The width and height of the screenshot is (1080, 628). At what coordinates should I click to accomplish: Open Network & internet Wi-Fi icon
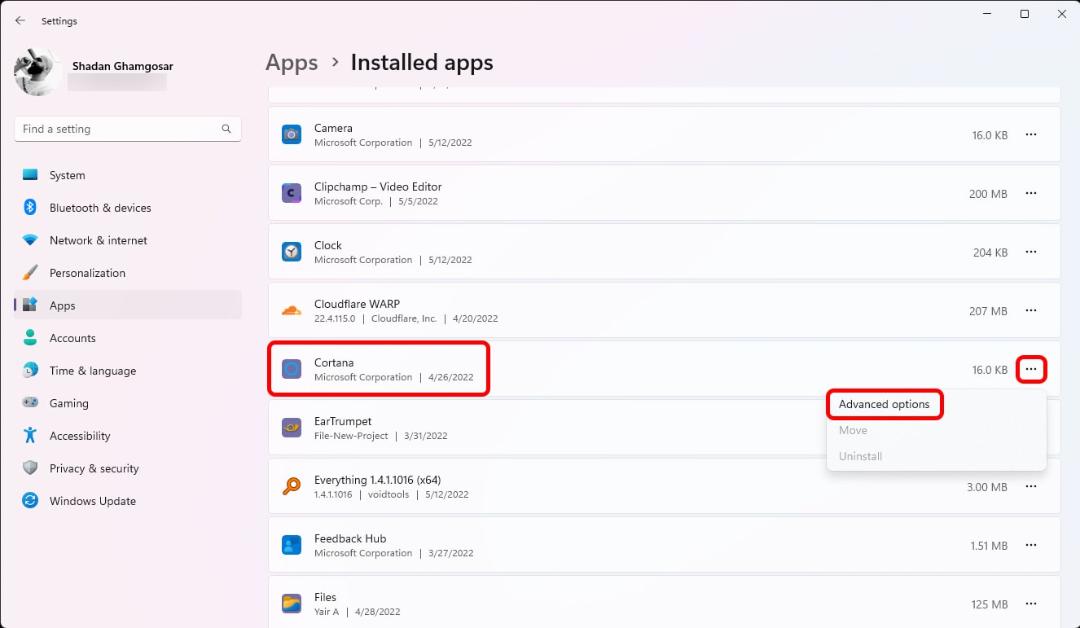click(30, 240)
